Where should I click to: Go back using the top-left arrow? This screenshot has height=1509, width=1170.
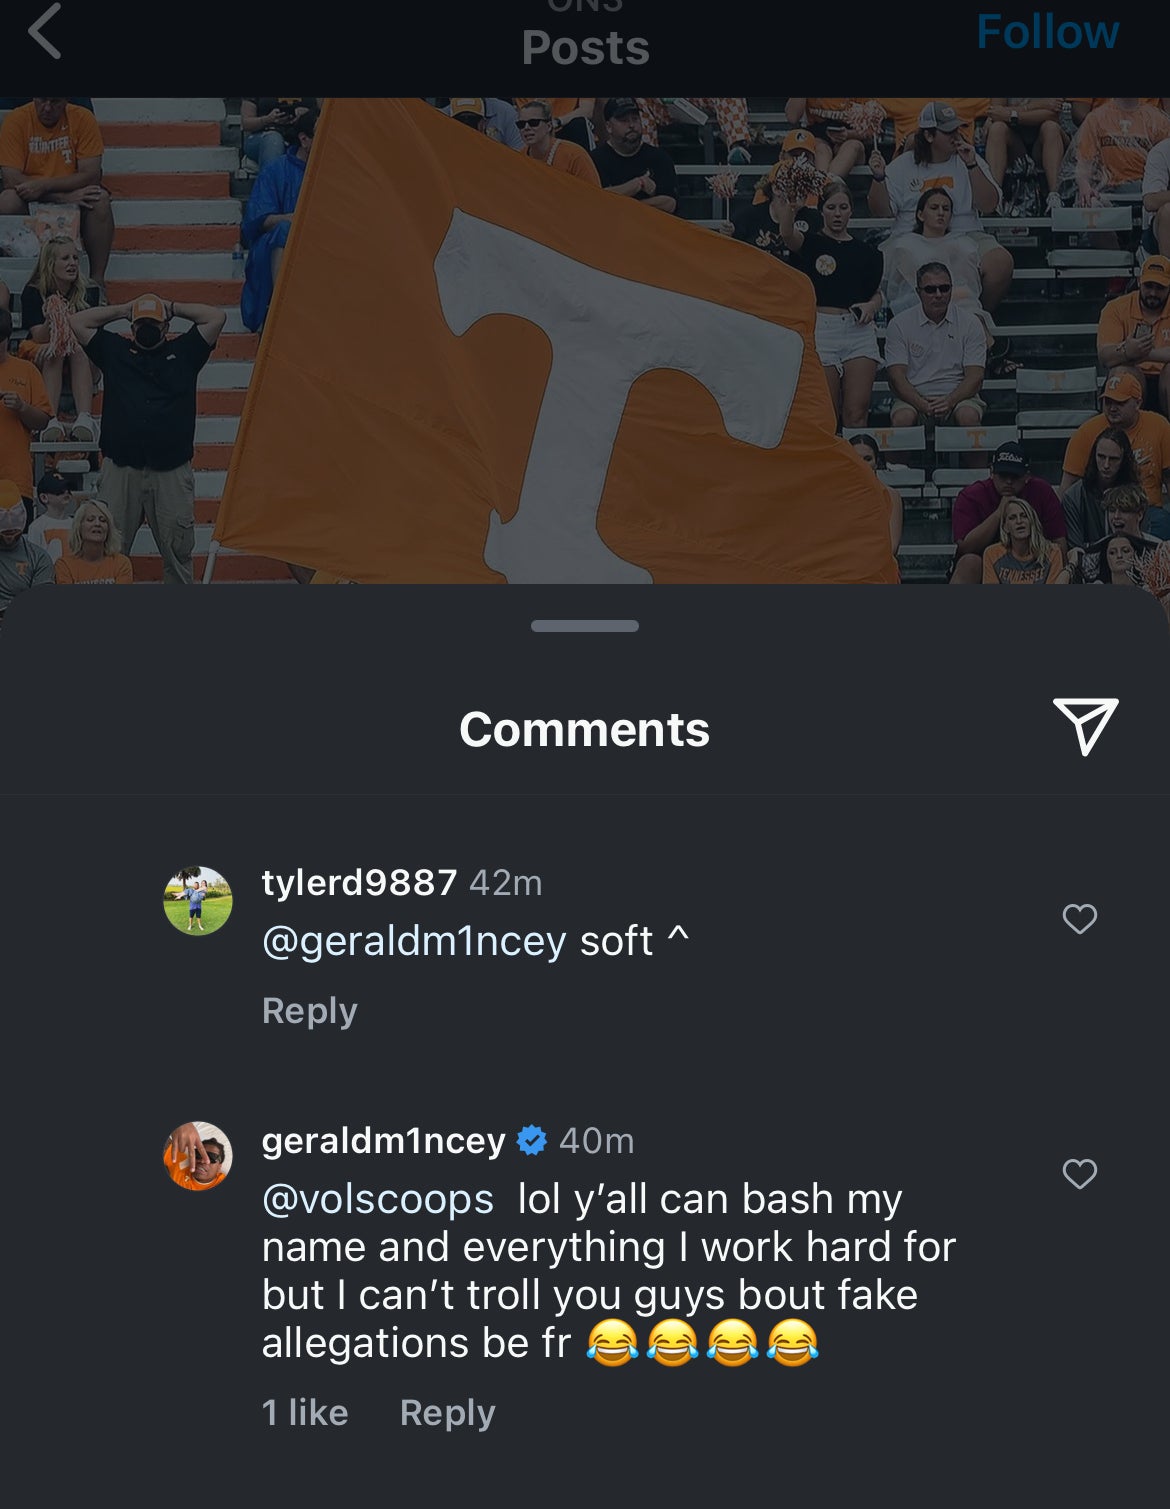click(x=46, y=31)
